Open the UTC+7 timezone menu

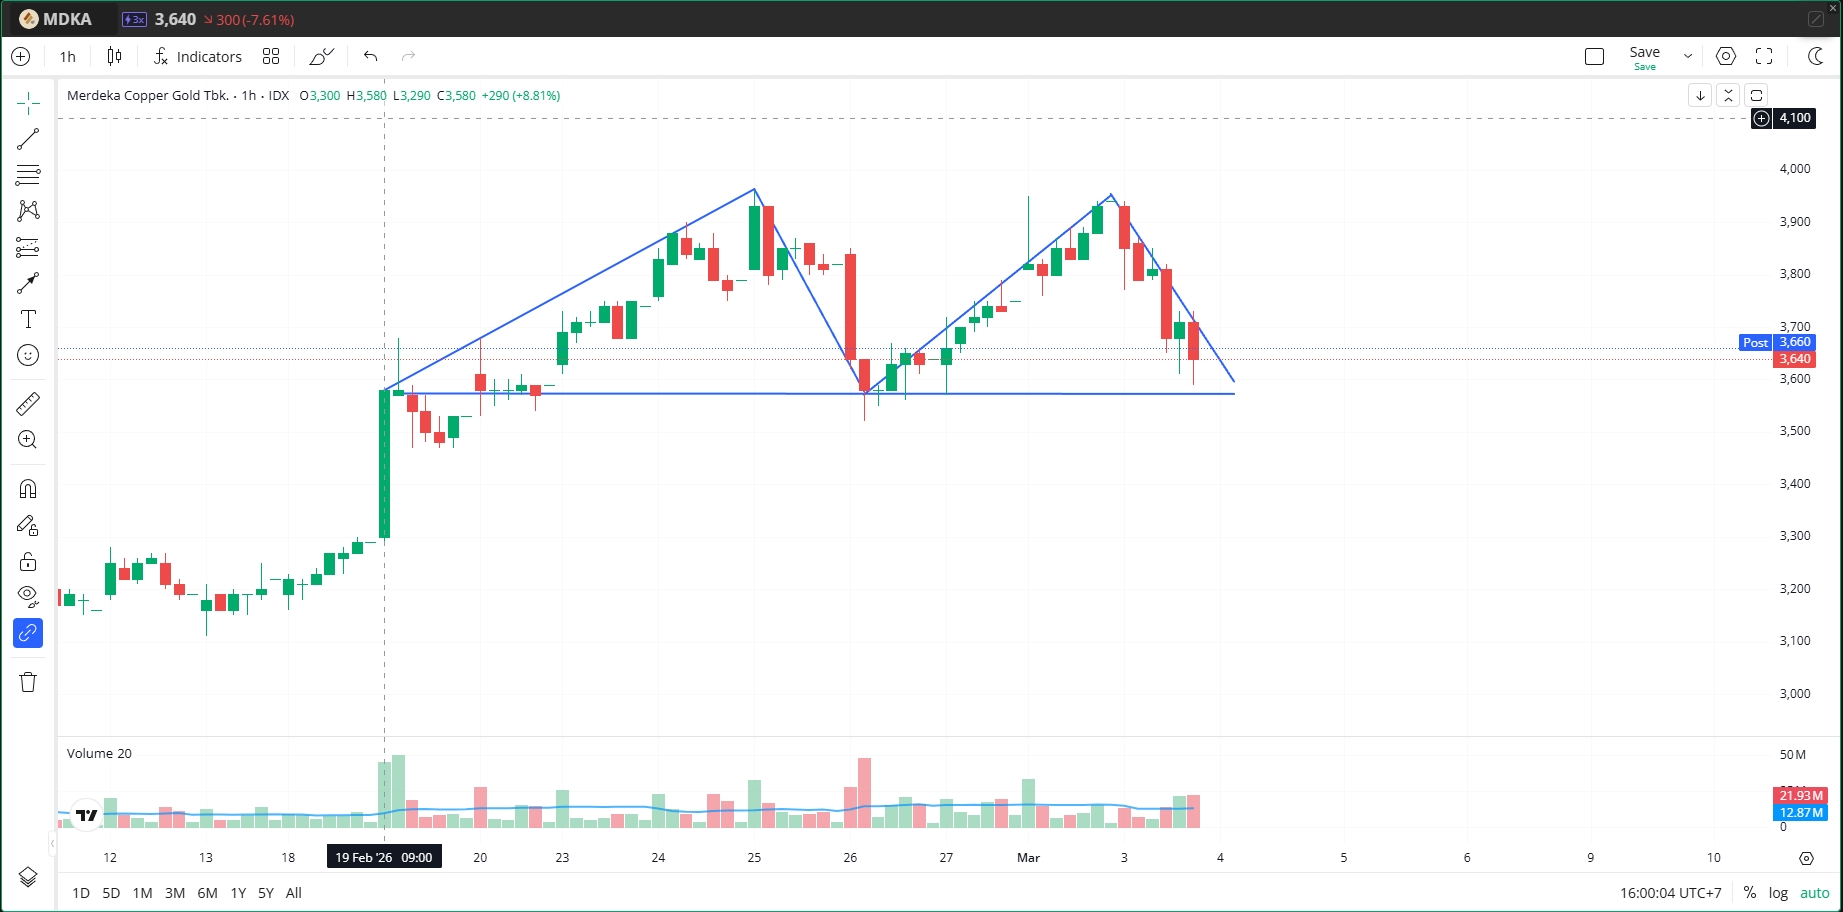click(x=1671, y=893)
